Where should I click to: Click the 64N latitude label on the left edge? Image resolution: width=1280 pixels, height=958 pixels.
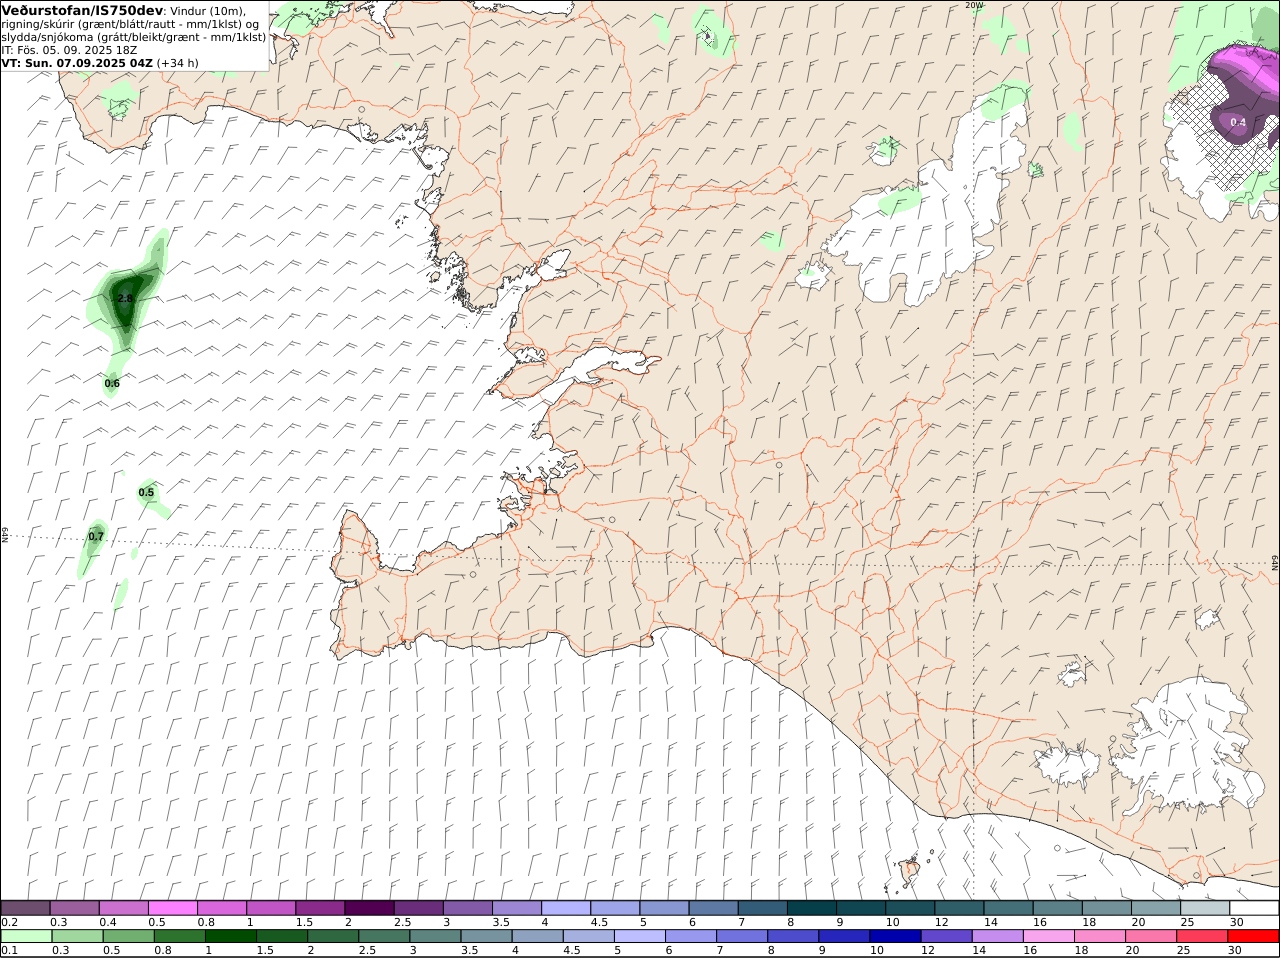[5, 535]
